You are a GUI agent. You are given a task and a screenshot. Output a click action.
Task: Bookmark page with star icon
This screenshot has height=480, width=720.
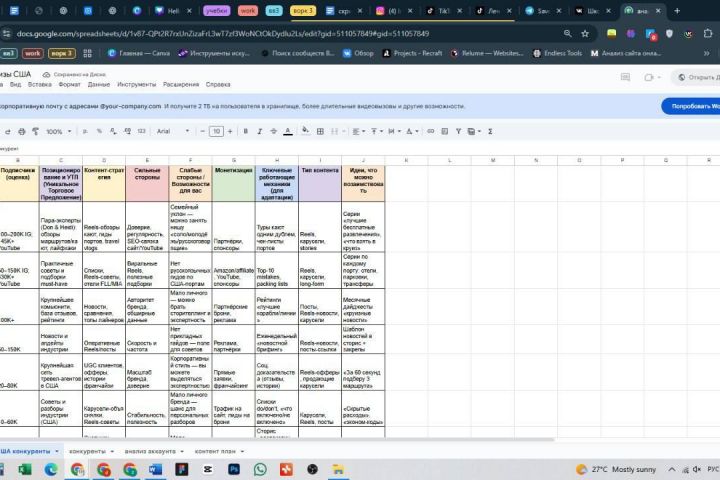click(x=585, y=34)
